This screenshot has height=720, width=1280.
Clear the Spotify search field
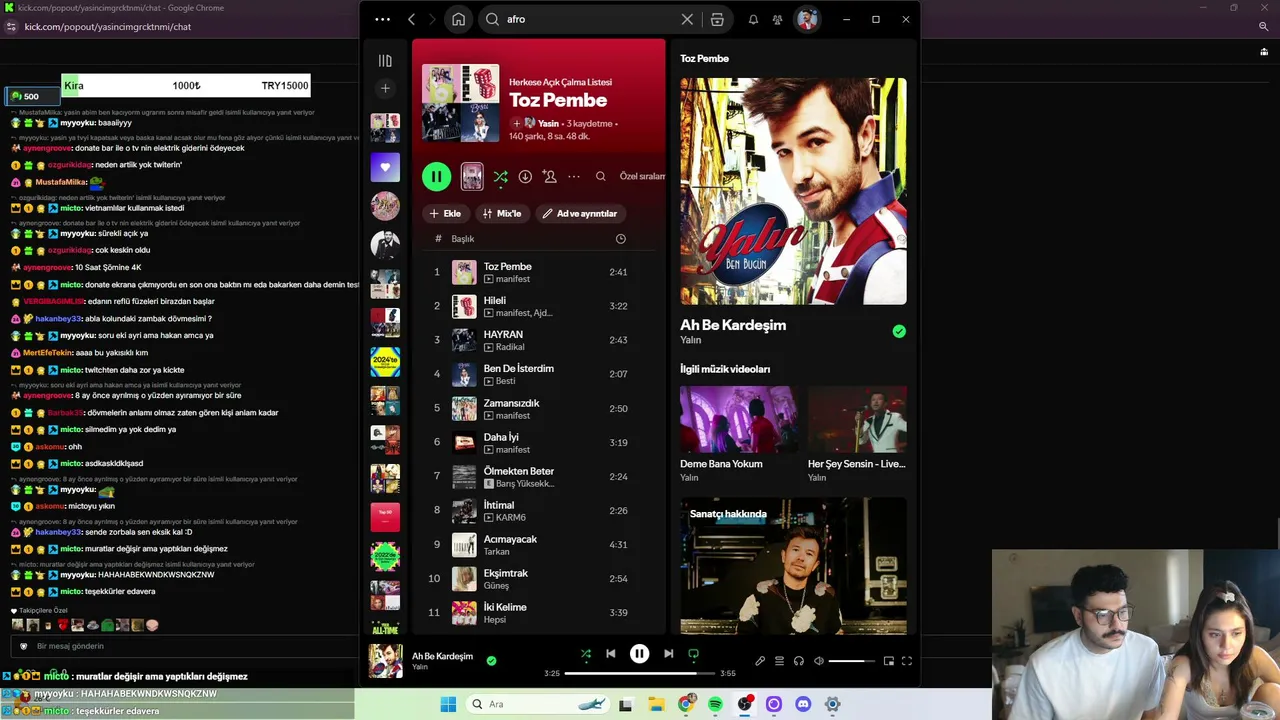[687, 19]
